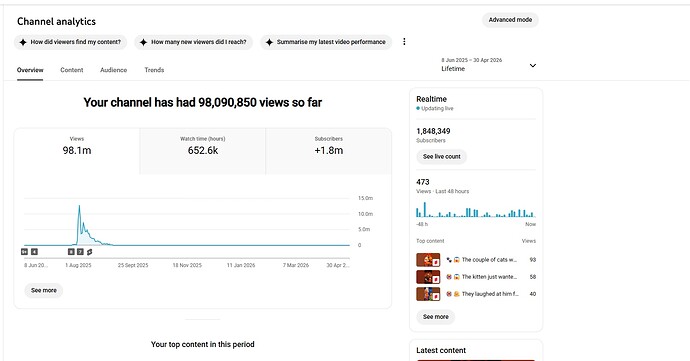
Task: Switch to the Content tab
Action: tap(72, 70)
